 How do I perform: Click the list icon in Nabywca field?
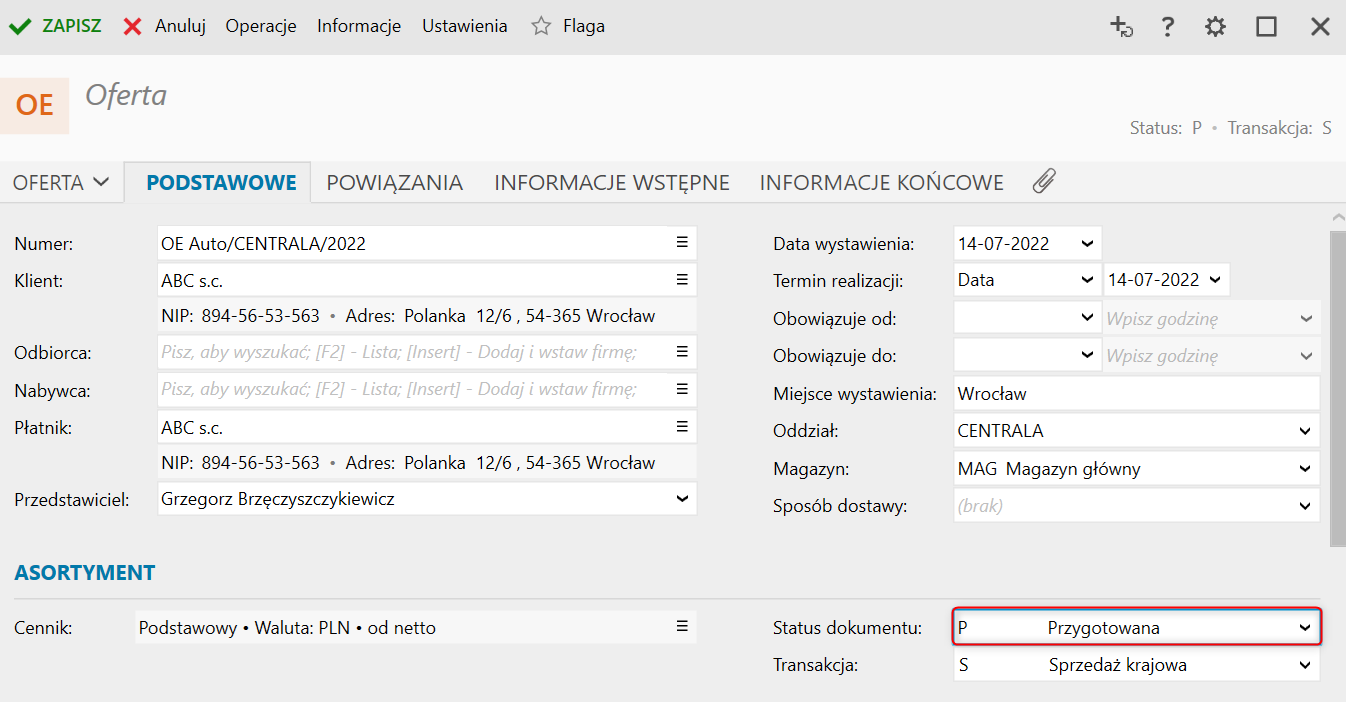pyautogui.click(x=682, y=389)
